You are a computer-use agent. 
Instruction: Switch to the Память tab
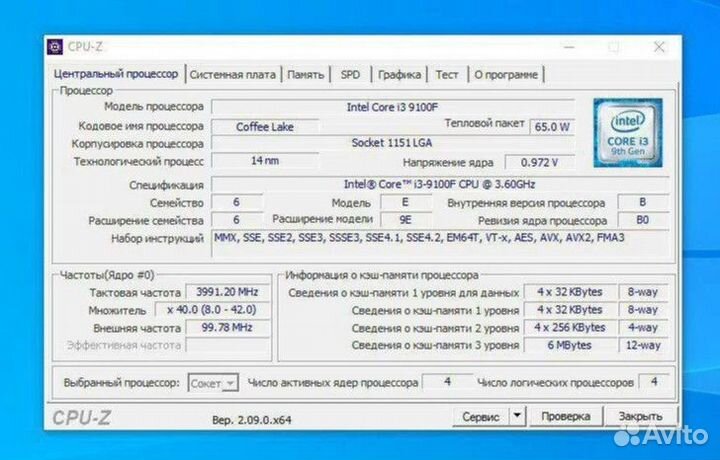coord(305,74)
